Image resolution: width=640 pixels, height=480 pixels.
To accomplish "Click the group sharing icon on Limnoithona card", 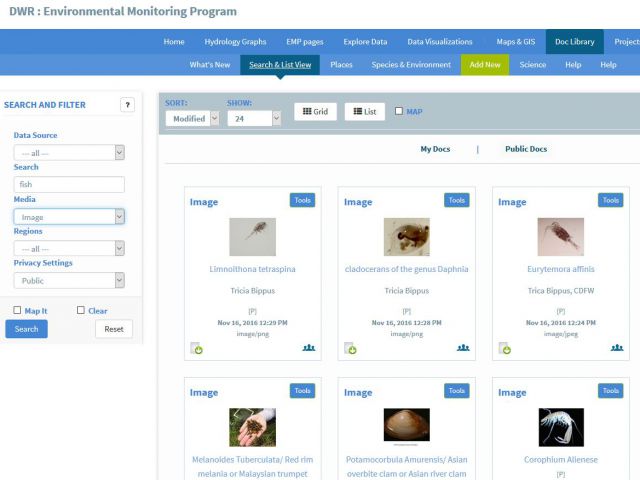I will pyautogui.click(x=309, y=348).
